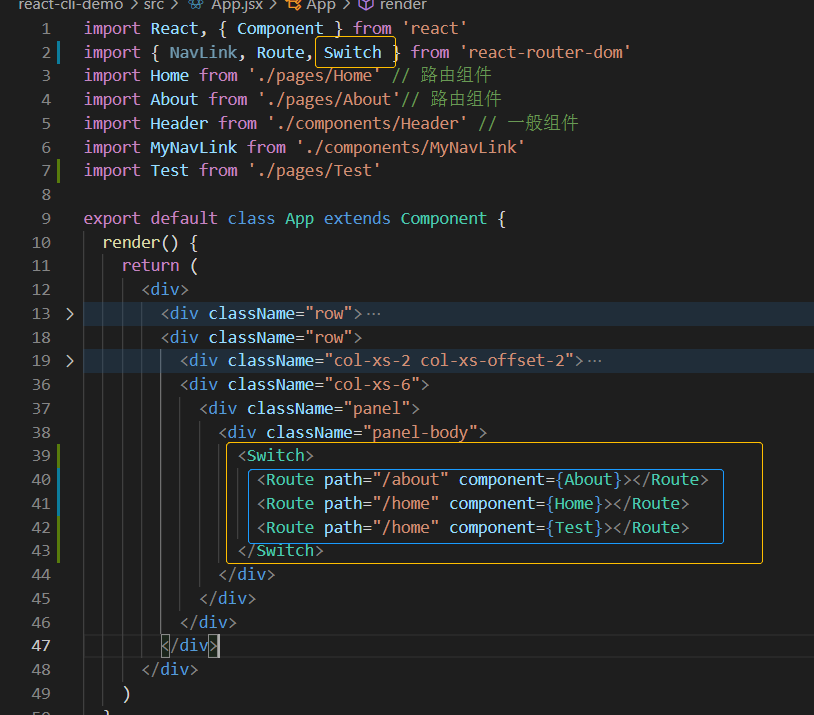This screenshot has width=814, height=715.
Task: Click './pages/About' import path
Action: click(x=329, y=100)
